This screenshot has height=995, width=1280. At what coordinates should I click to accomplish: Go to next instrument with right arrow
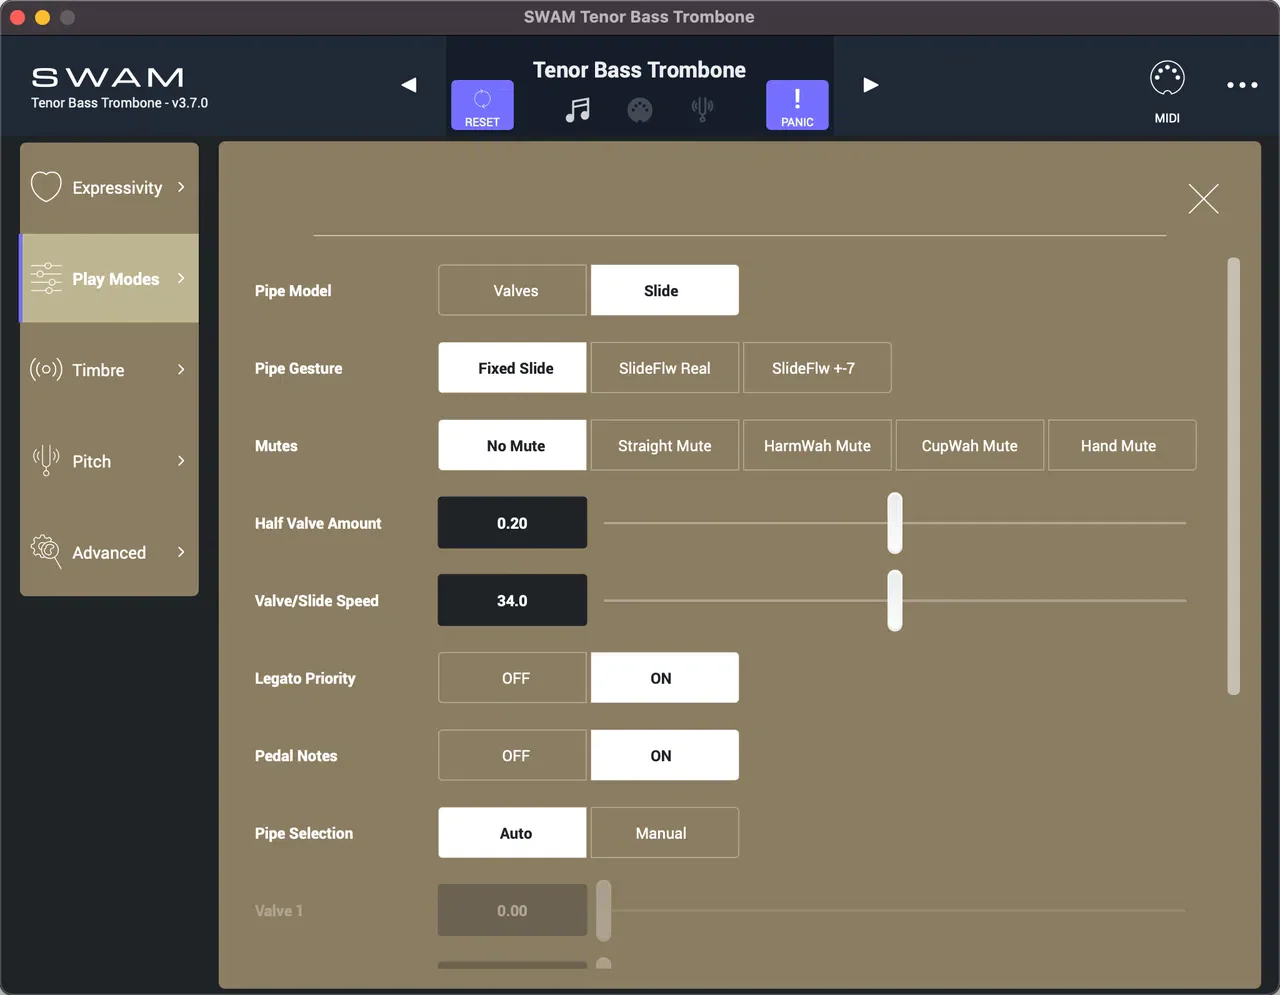[x=871, y=85]
